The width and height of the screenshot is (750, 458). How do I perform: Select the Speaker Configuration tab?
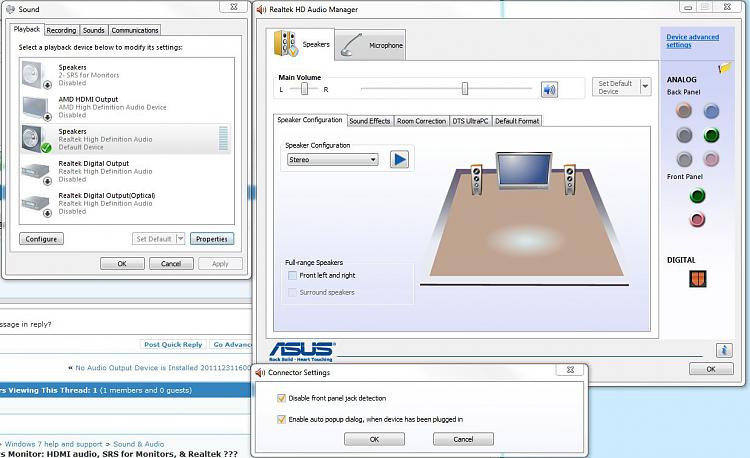(310, 120)
